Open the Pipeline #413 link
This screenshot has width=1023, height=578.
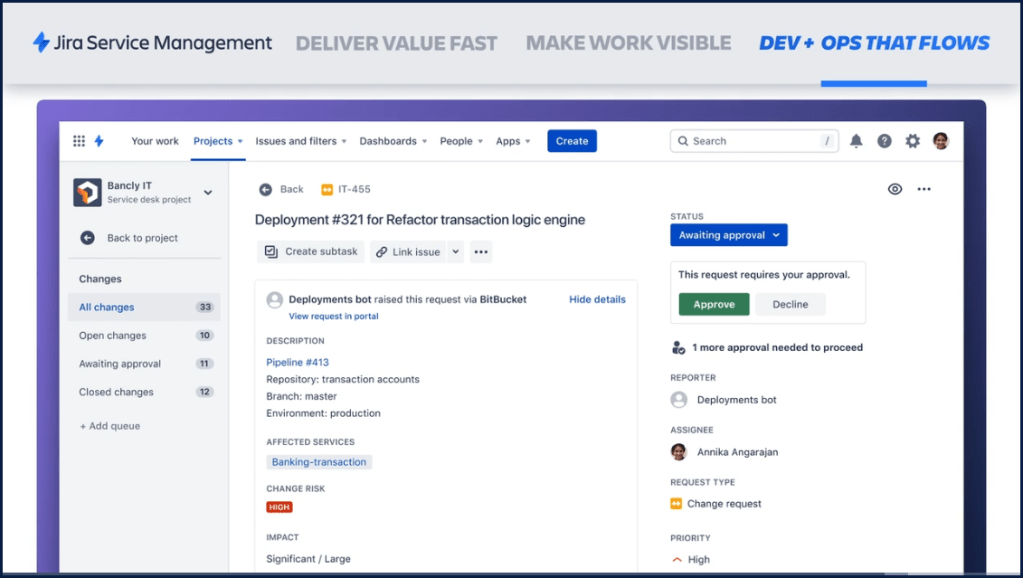[297, 362]
